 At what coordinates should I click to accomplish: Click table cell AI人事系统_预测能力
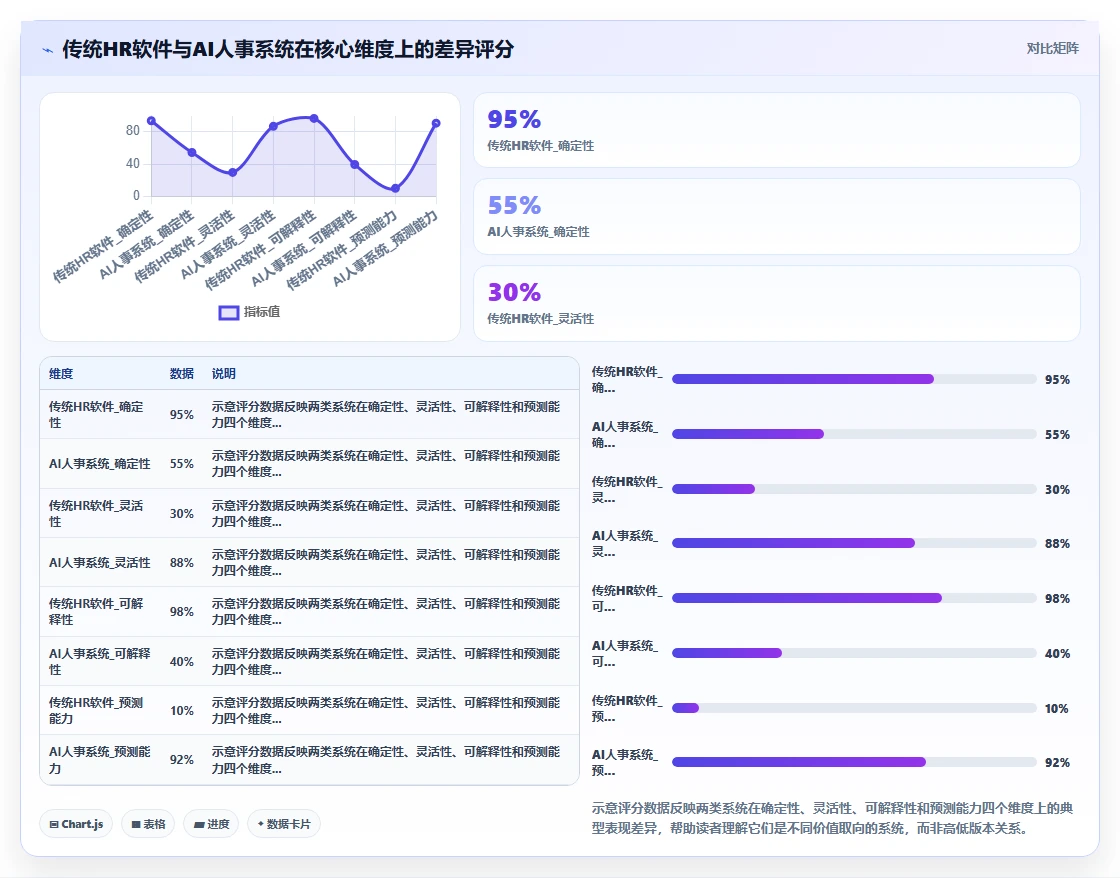pyautogui.click(x=99, y=760)
